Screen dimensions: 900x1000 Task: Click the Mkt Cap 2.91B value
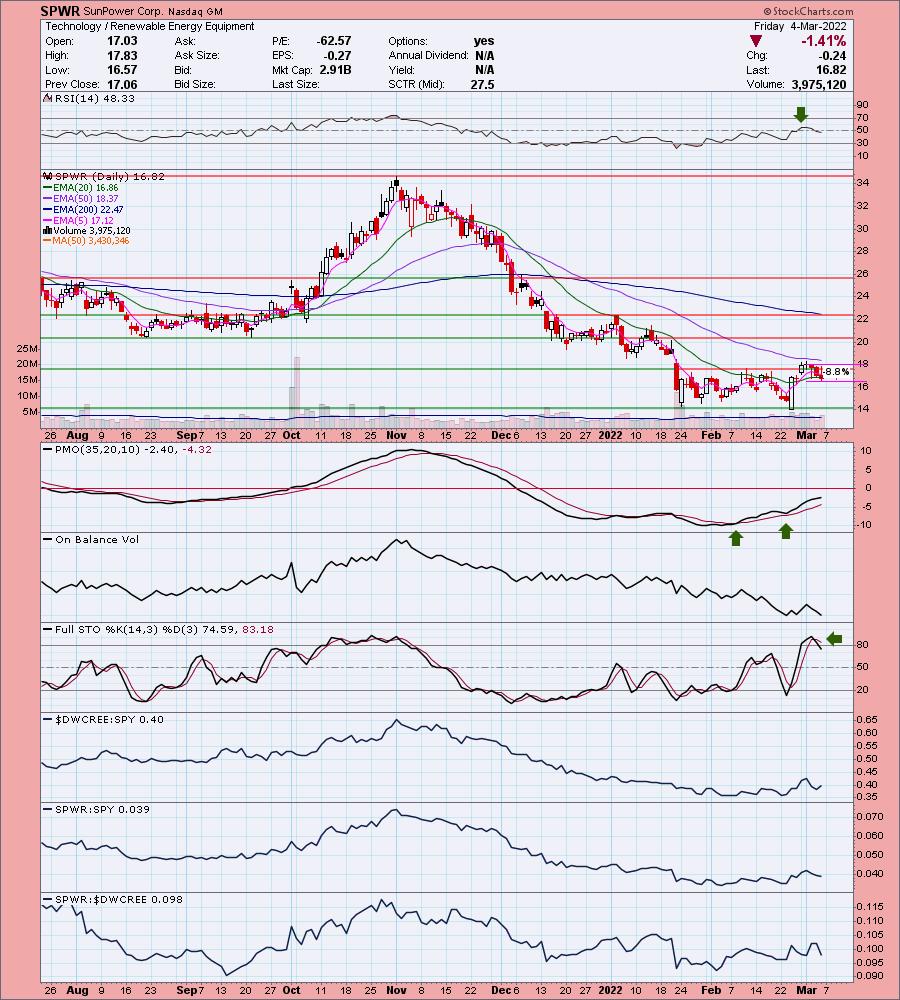click(x=336, y=70)
